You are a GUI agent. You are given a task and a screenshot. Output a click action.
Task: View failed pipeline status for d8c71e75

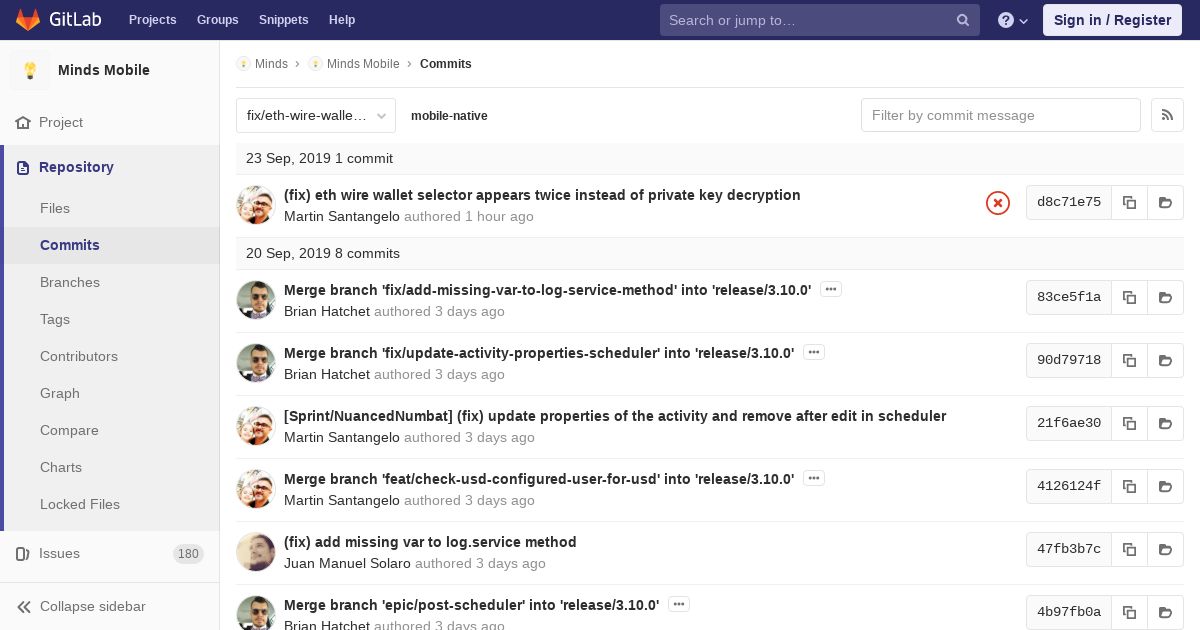click(998, 203)
